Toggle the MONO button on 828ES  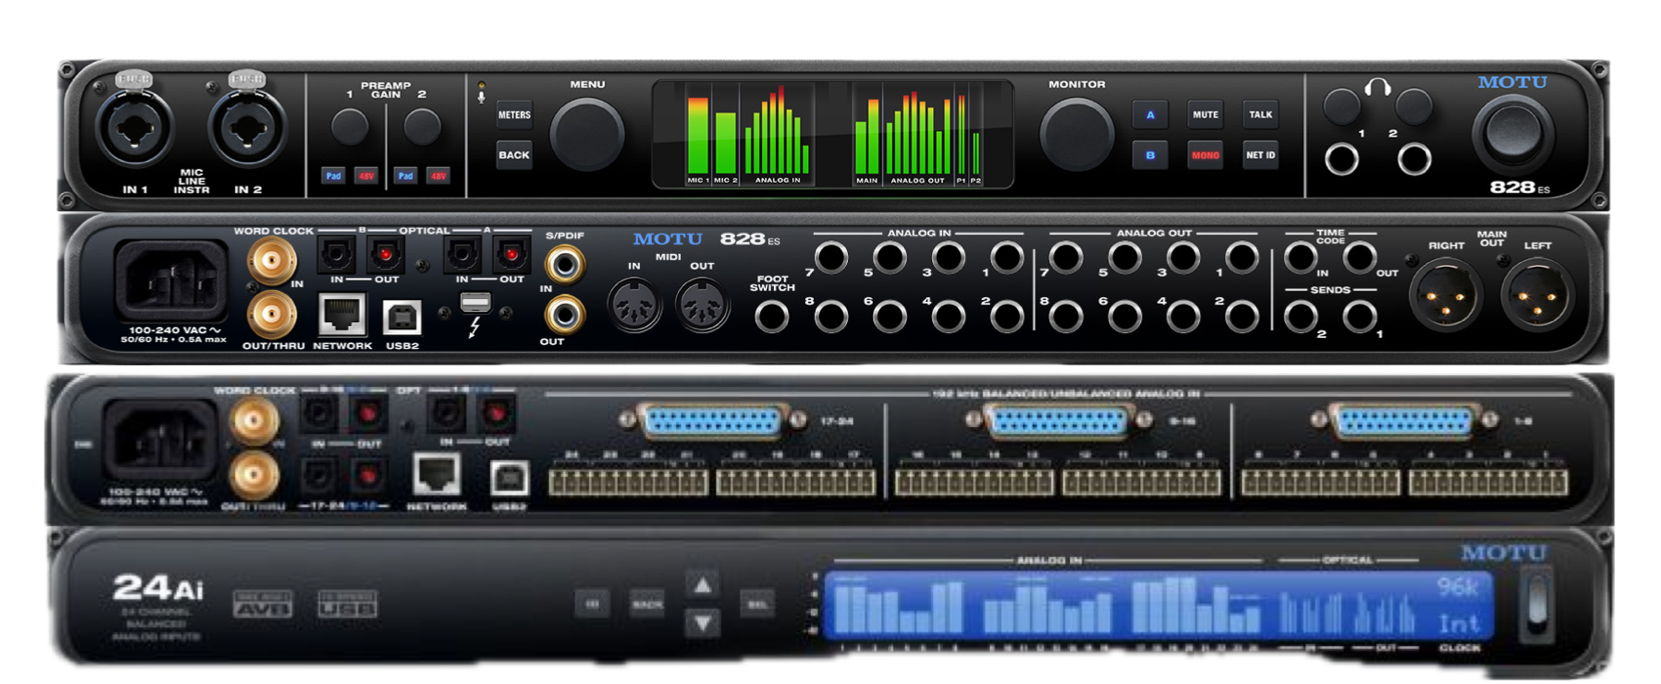tap(1205, 155)
